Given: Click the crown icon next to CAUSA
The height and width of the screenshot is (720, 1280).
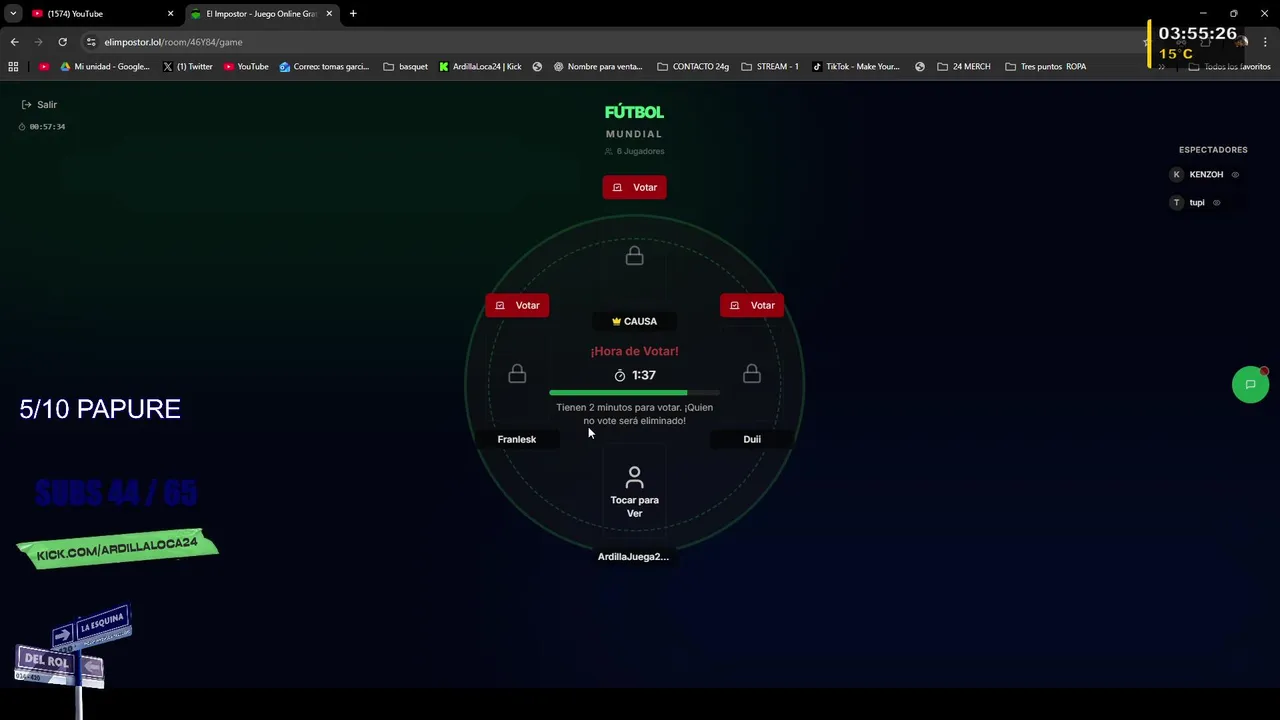Looking at the screenshot, I should [x=617, y=322].
